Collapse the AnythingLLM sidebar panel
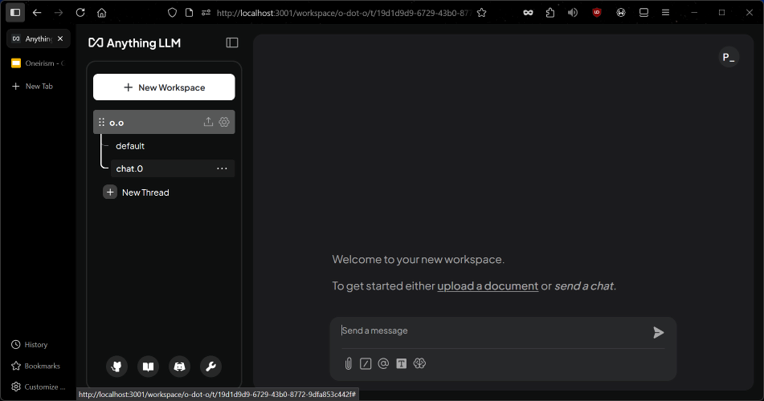 232,43
